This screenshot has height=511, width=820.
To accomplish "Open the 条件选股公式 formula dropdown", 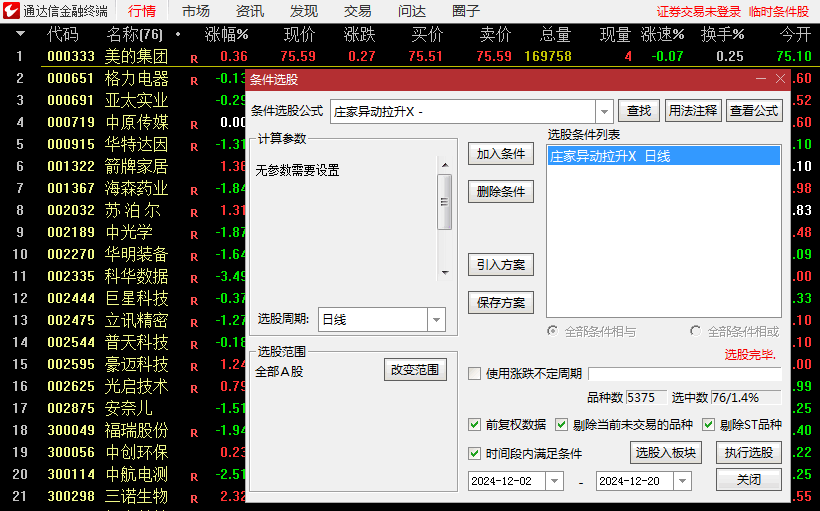I will pyautogui.click(x=604, y=111).
